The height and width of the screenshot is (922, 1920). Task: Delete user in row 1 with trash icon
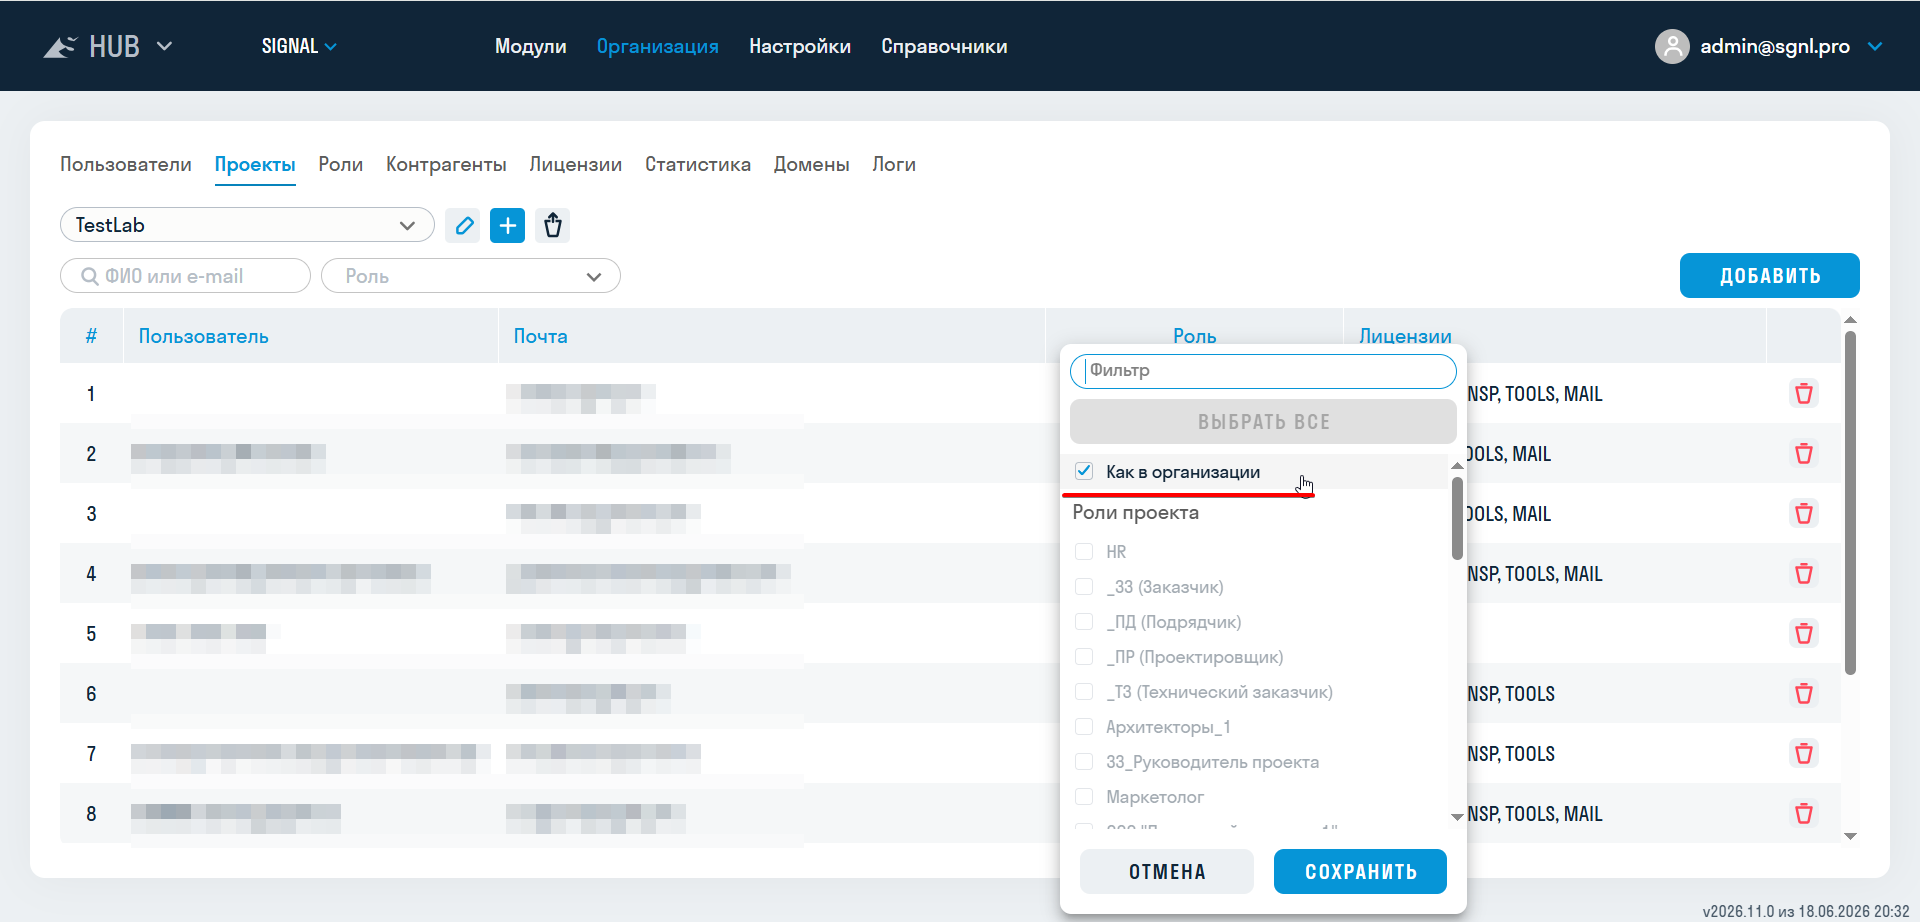(1804, 394)
